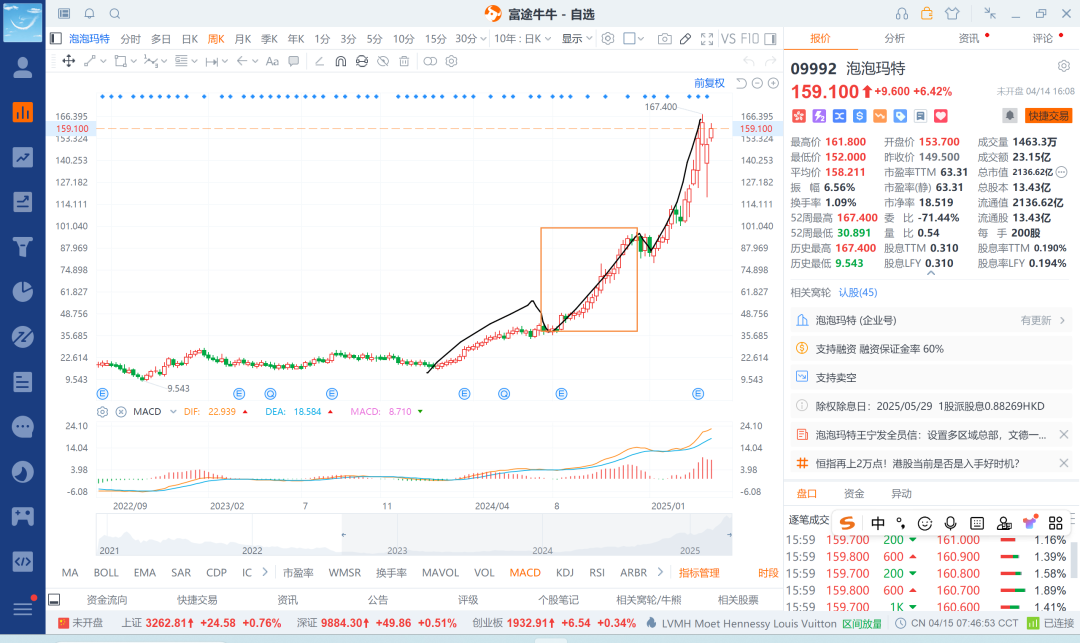Select the 分时 intraday tab

(x=130, y=39)
